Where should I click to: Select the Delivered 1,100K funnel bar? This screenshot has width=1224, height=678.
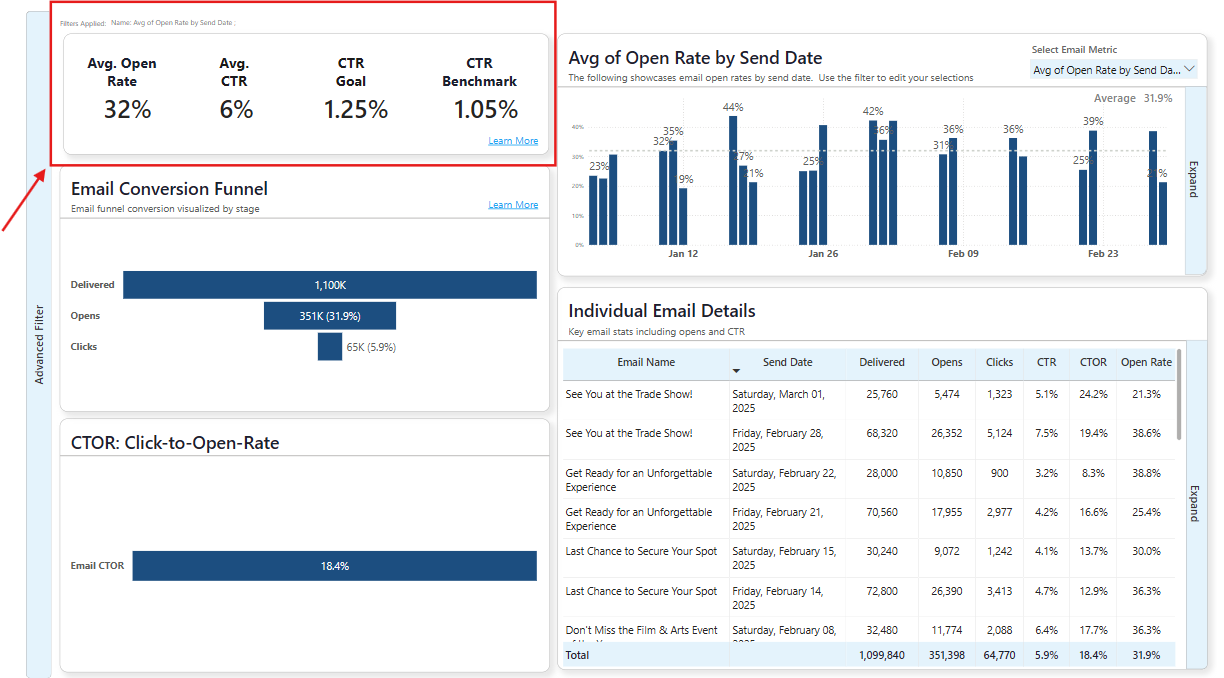(x=330, y=285)
